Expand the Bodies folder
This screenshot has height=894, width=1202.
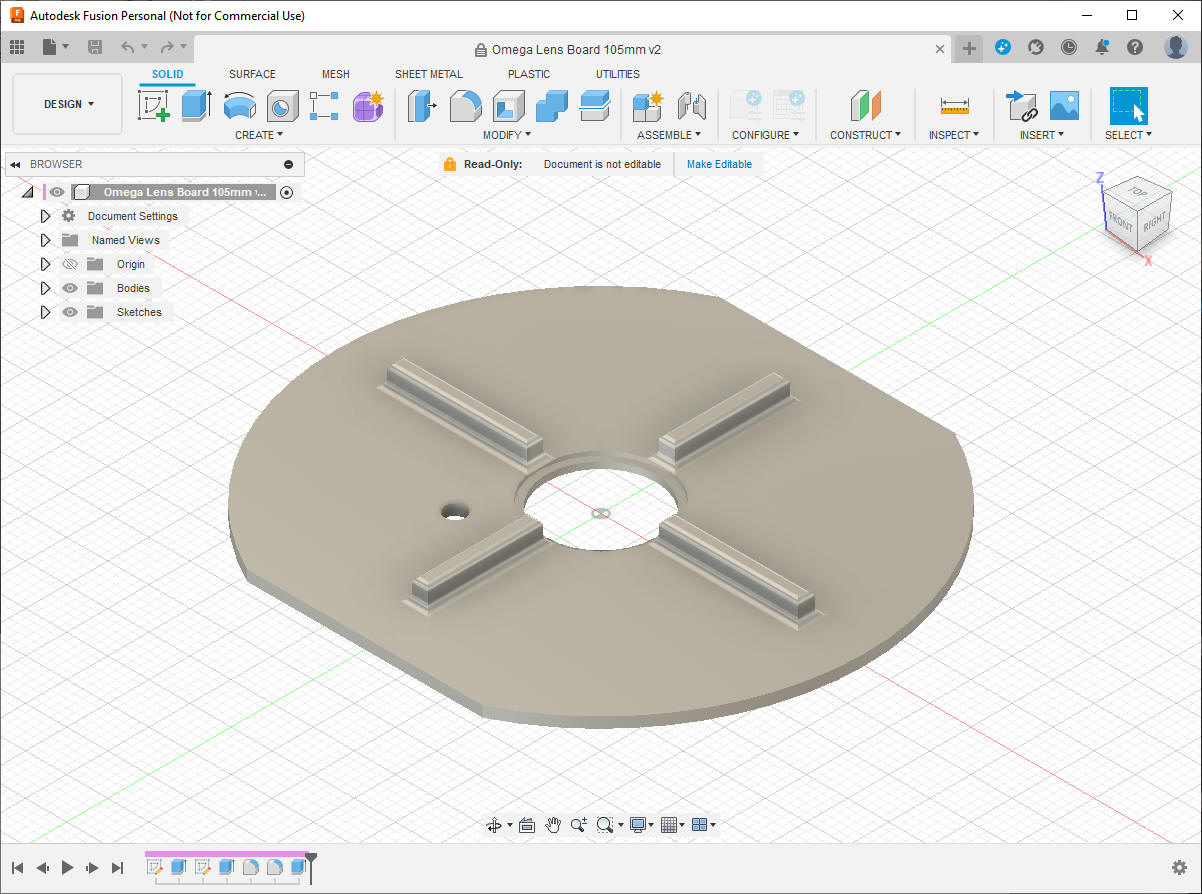pos(45,288)
